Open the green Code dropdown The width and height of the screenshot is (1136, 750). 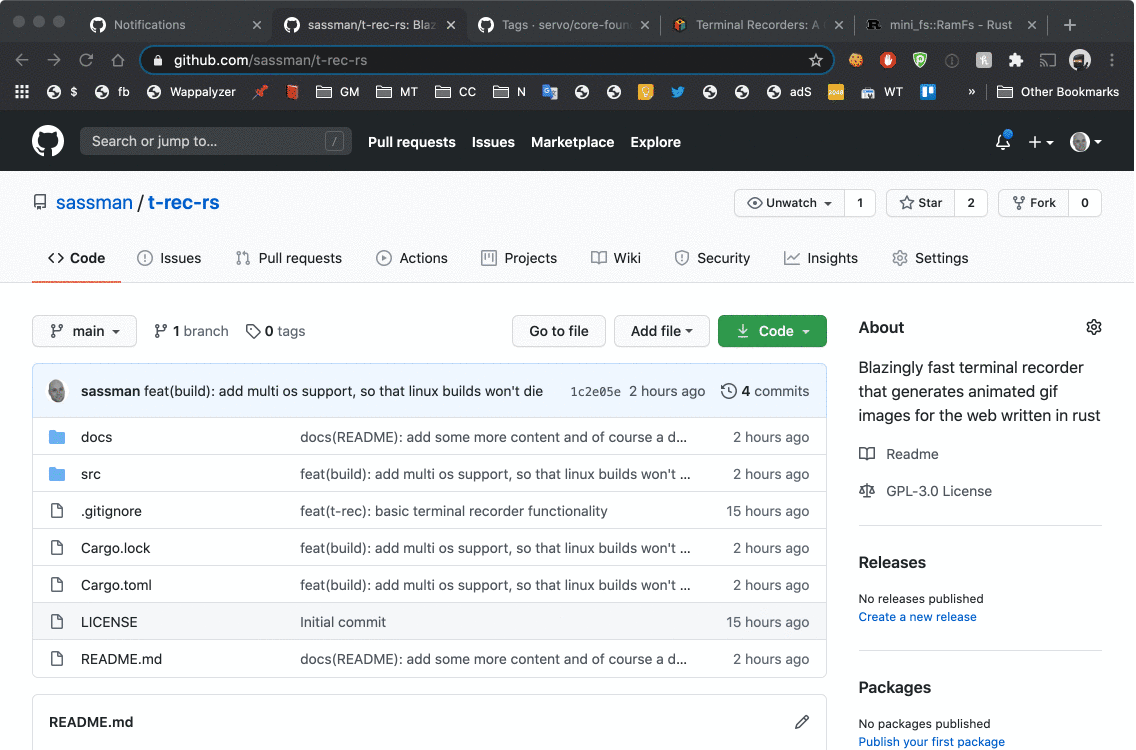click(772, 331)
